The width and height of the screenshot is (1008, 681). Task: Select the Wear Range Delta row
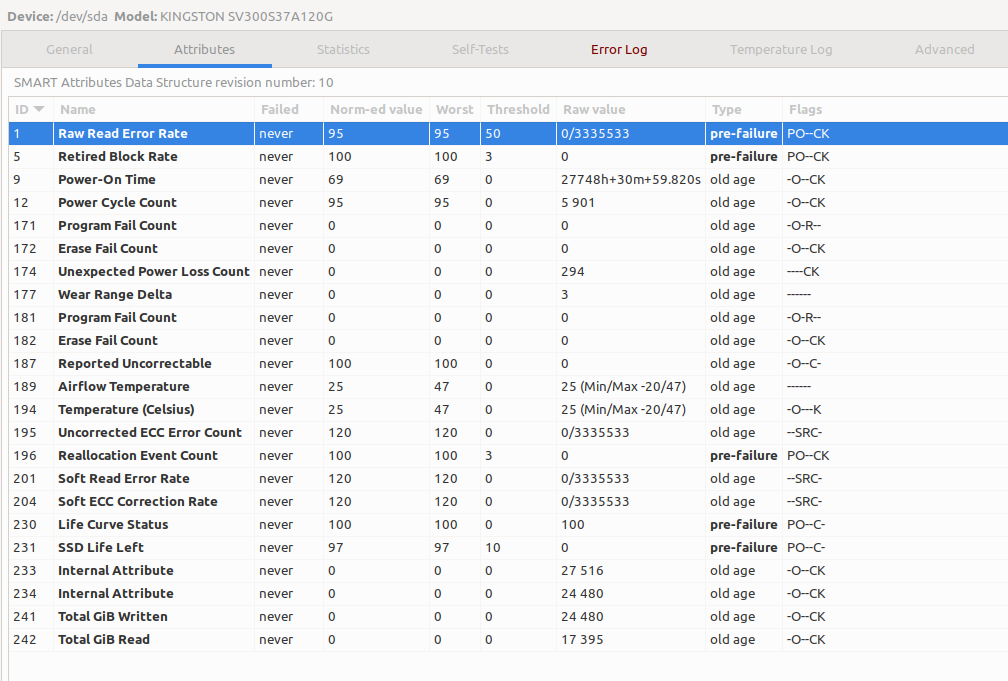(508, 295)
